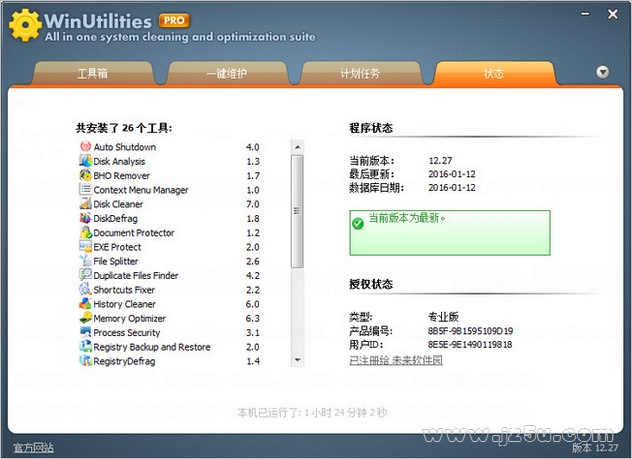Click the product number 8B5F-9B1595109D19
Screen dimensions: 632x459
470,331
